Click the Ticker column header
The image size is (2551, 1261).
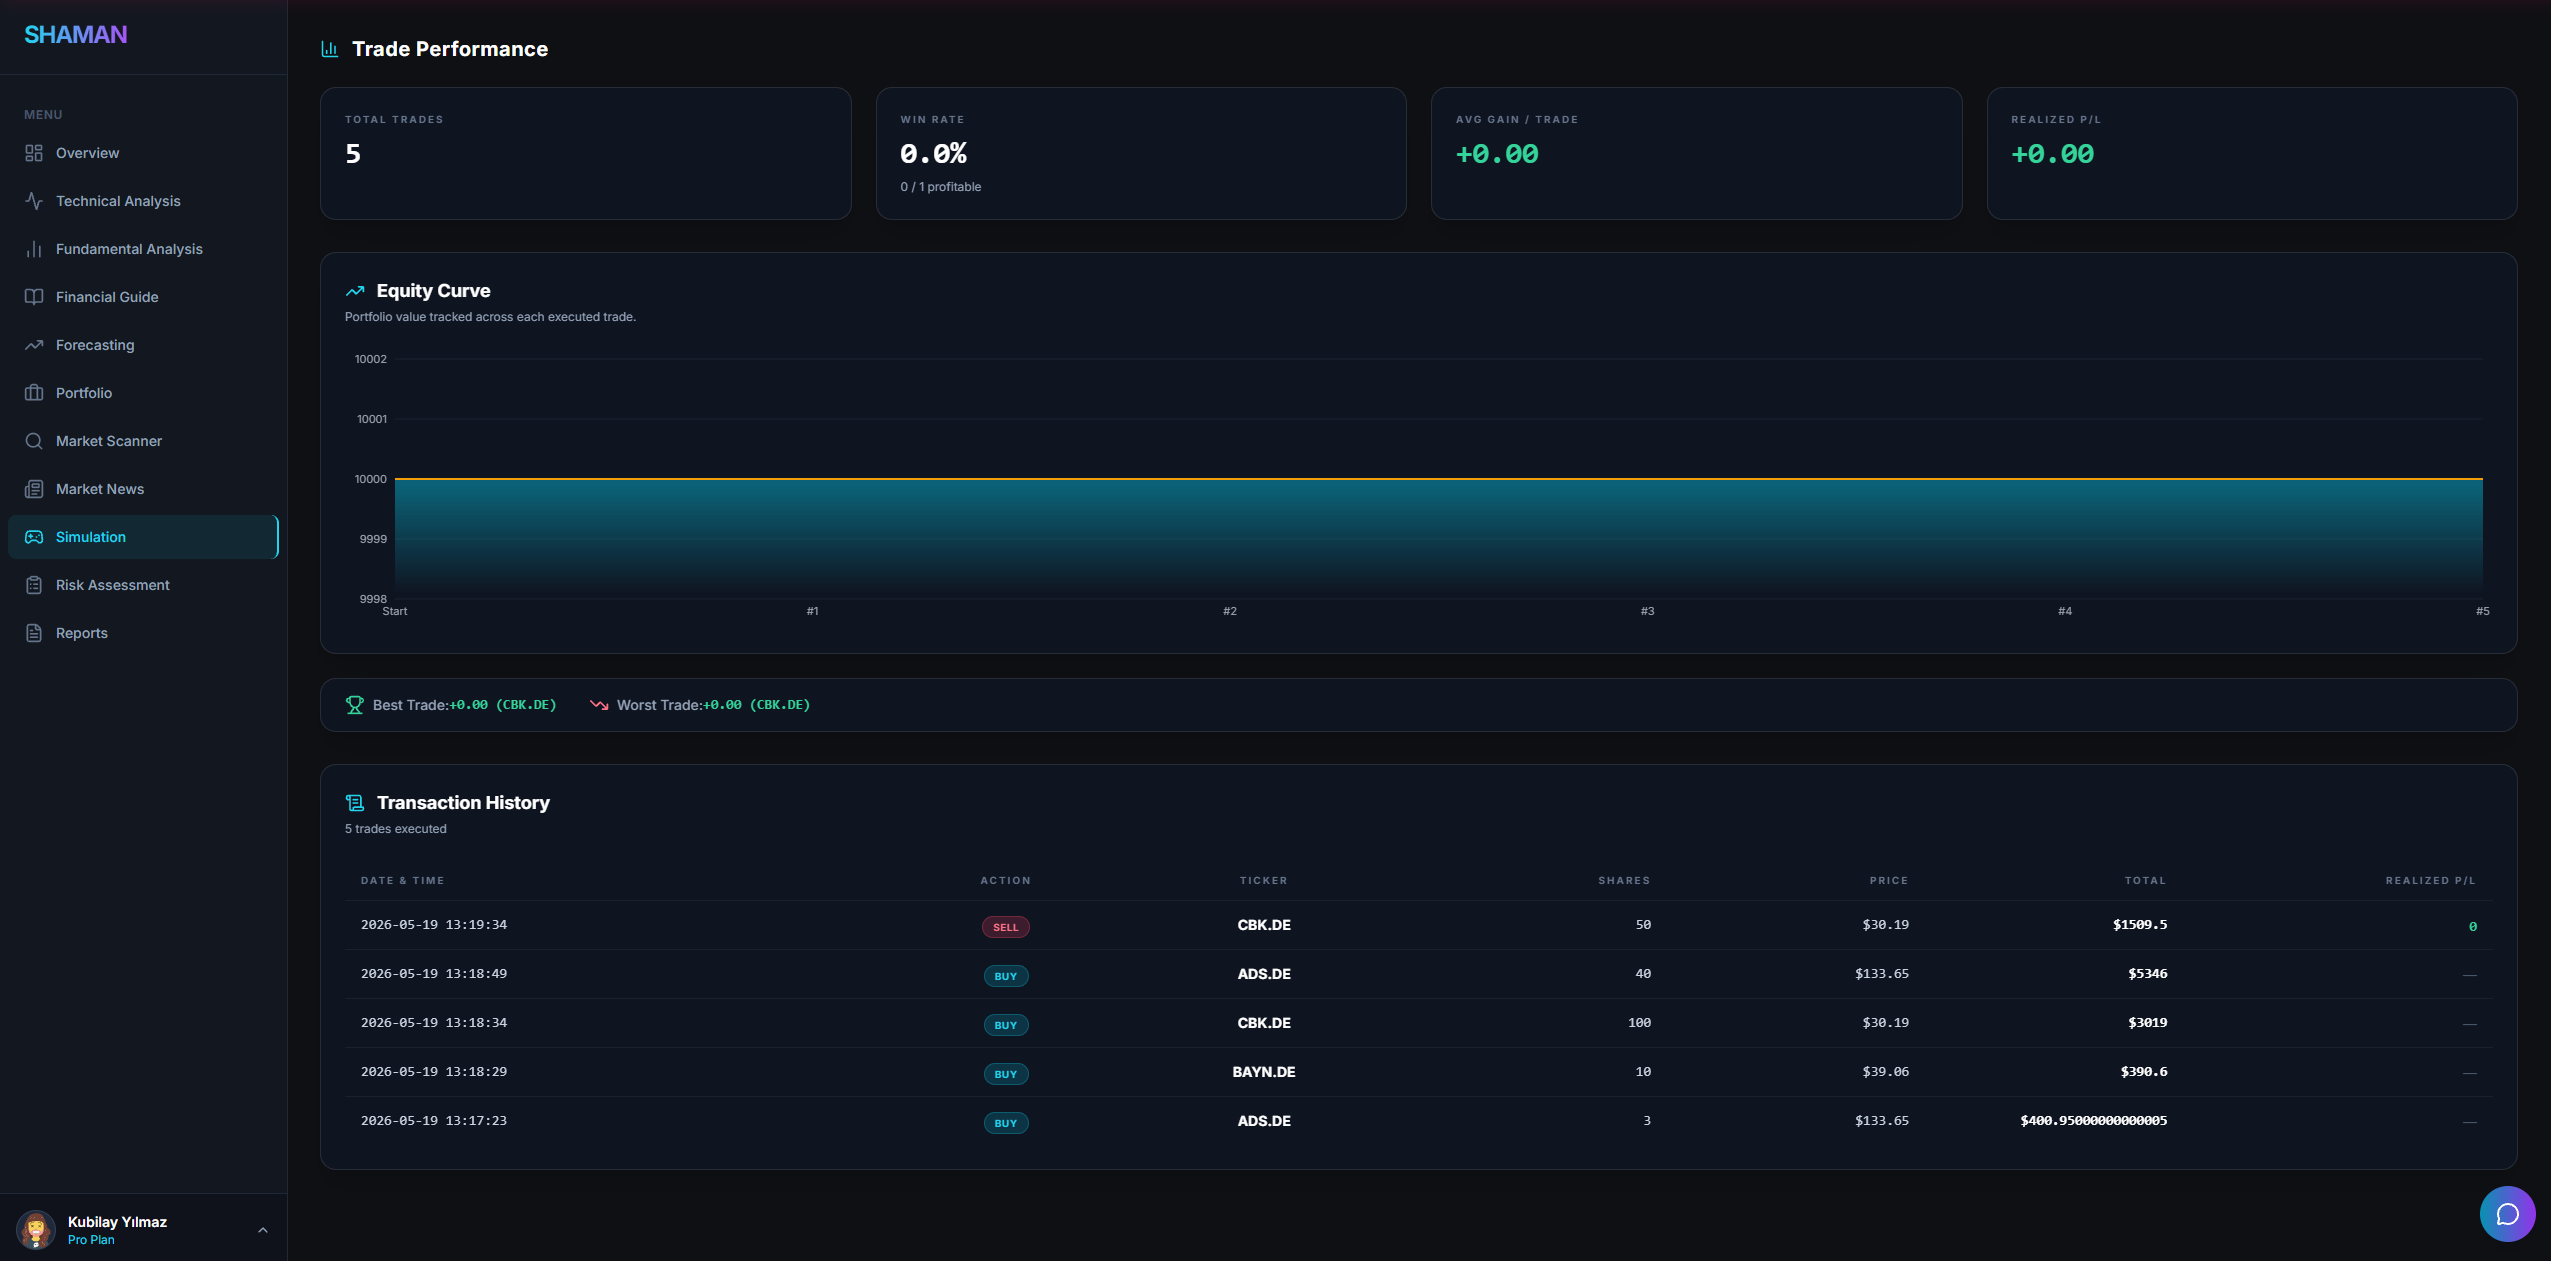pyautogui.click(x=1264, y=881)
